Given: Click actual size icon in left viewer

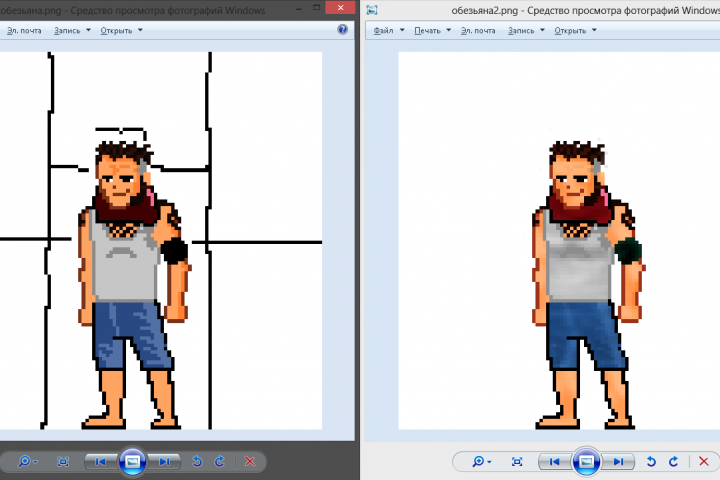Looking at the screenshot, I should point(63,461).
